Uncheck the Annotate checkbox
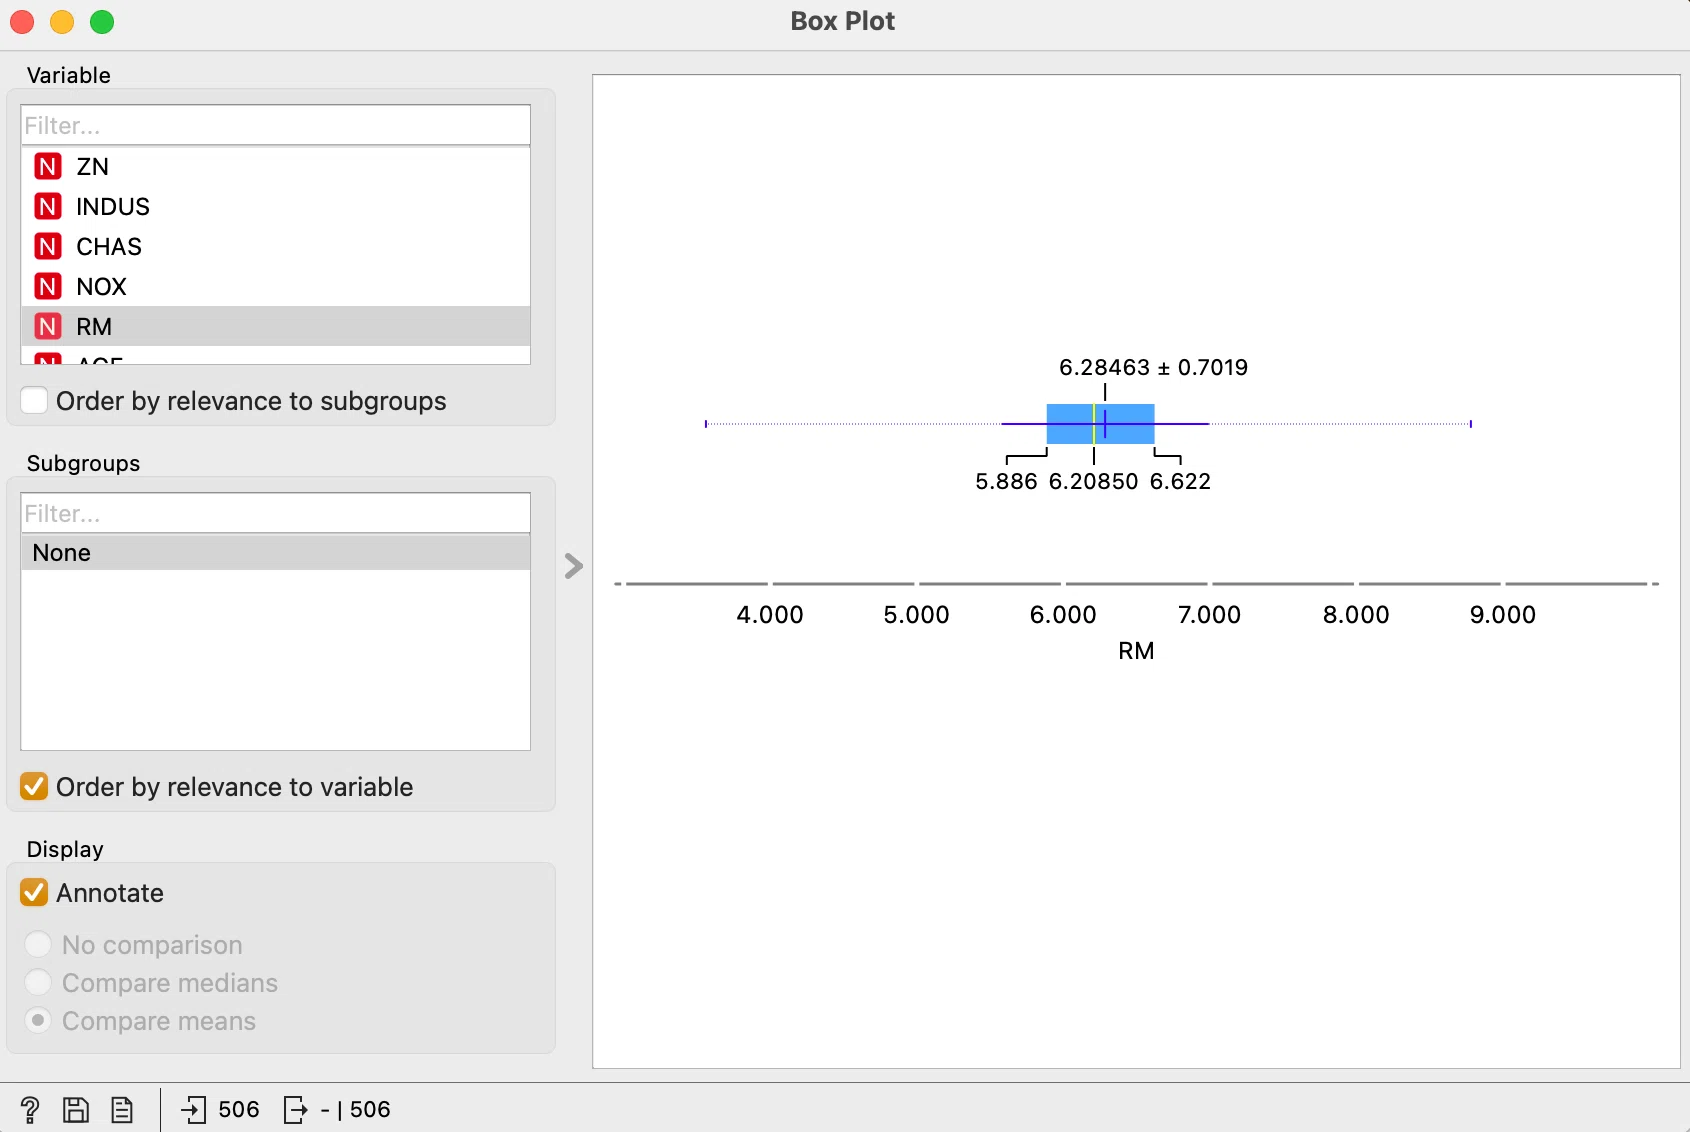 34,893
